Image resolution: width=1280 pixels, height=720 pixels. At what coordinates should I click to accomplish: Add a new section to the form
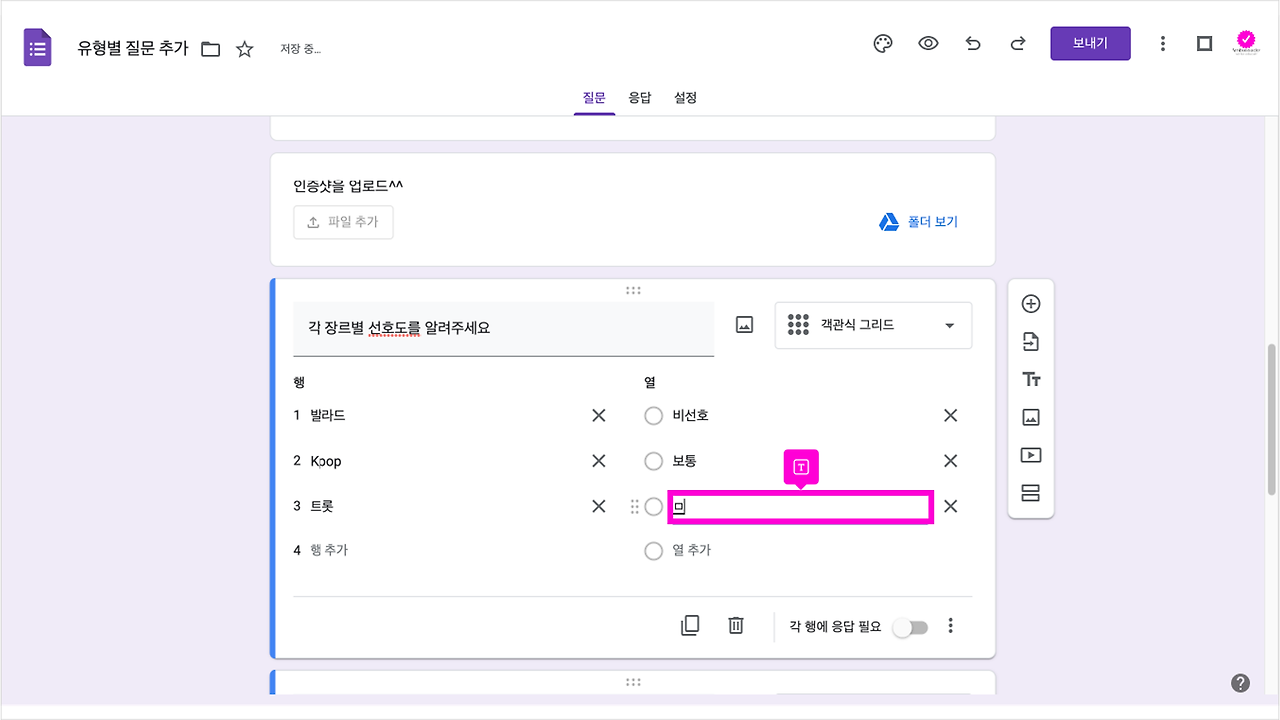[1031, 493]
